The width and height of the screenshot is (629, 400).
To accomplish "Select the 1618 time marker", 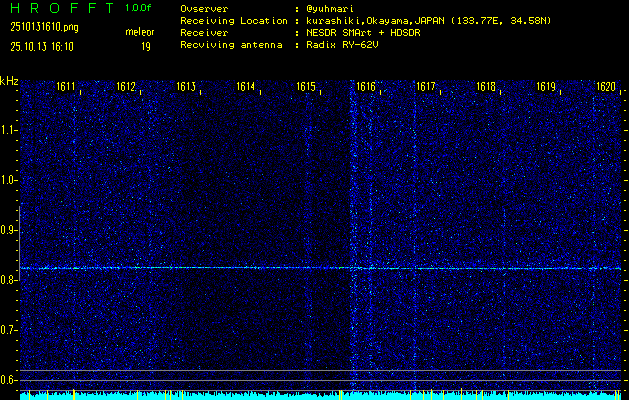I will click(486, 87).
